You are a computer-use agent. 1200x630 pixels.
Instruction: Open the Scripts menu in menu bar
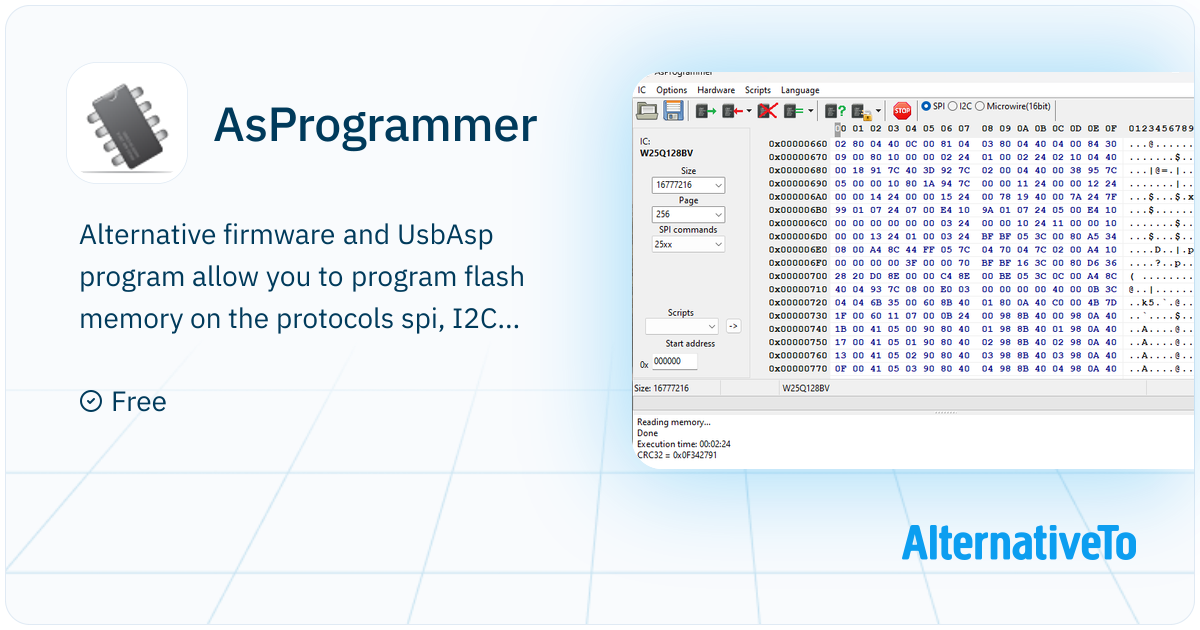pos(758,90)
